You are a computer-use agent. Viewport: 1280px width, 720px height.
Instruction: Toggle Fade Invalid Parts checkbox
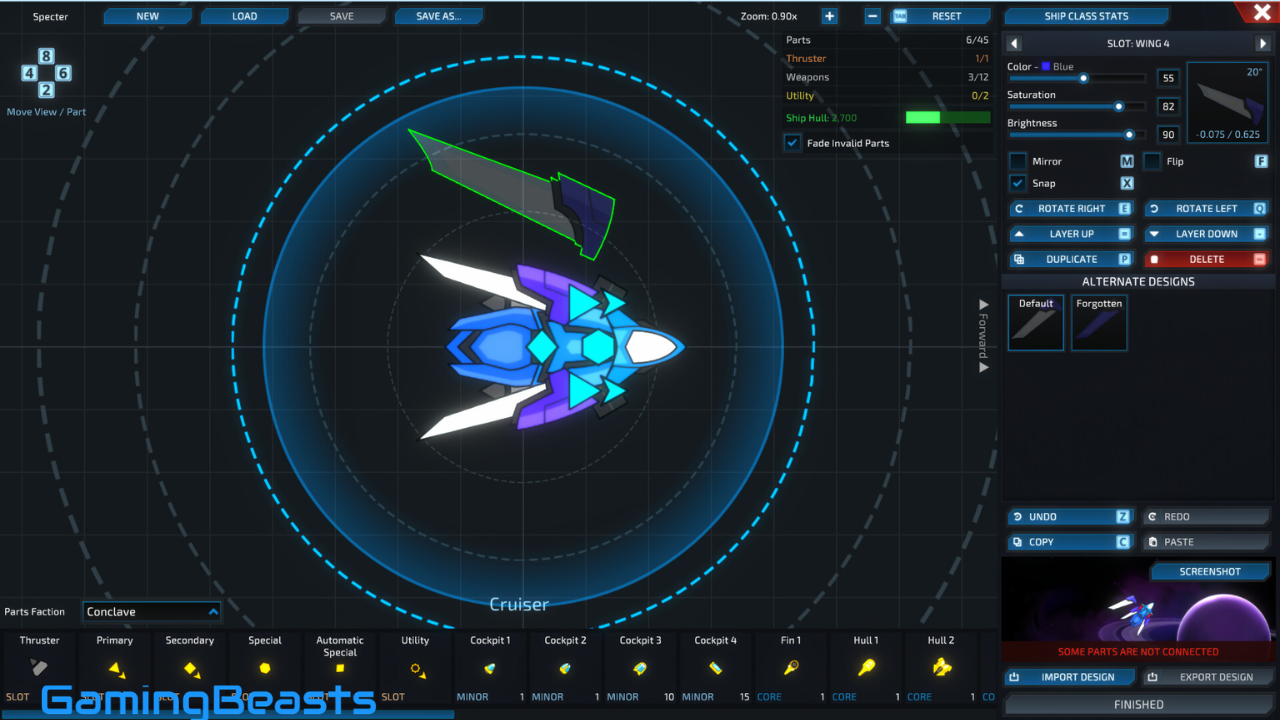(793, 143)
